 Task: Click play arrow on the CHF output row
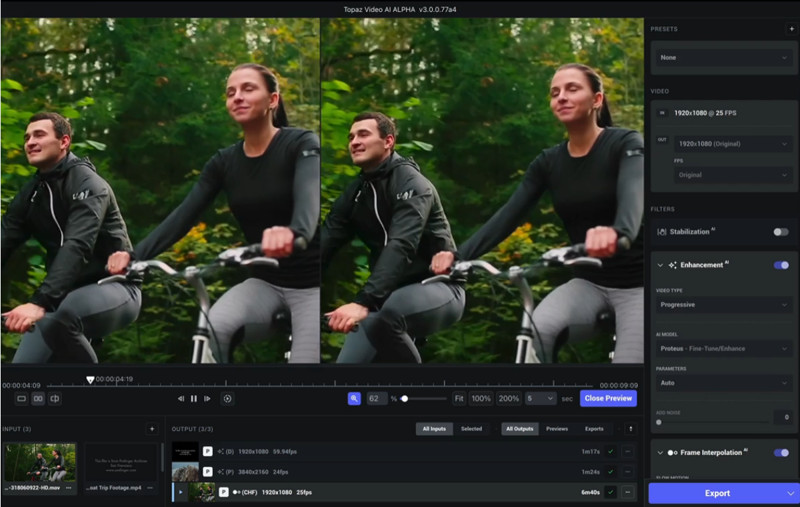pyautogui.click(x=181, y=492)
